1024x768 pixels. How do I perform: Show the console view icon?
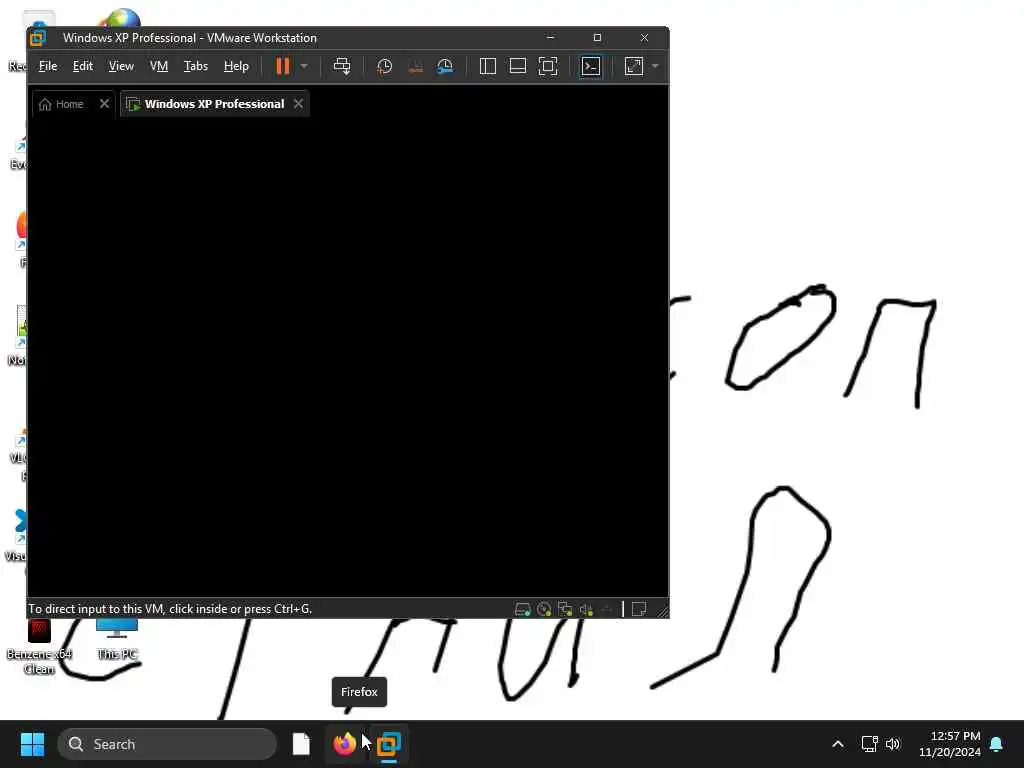tap(590, 66)
